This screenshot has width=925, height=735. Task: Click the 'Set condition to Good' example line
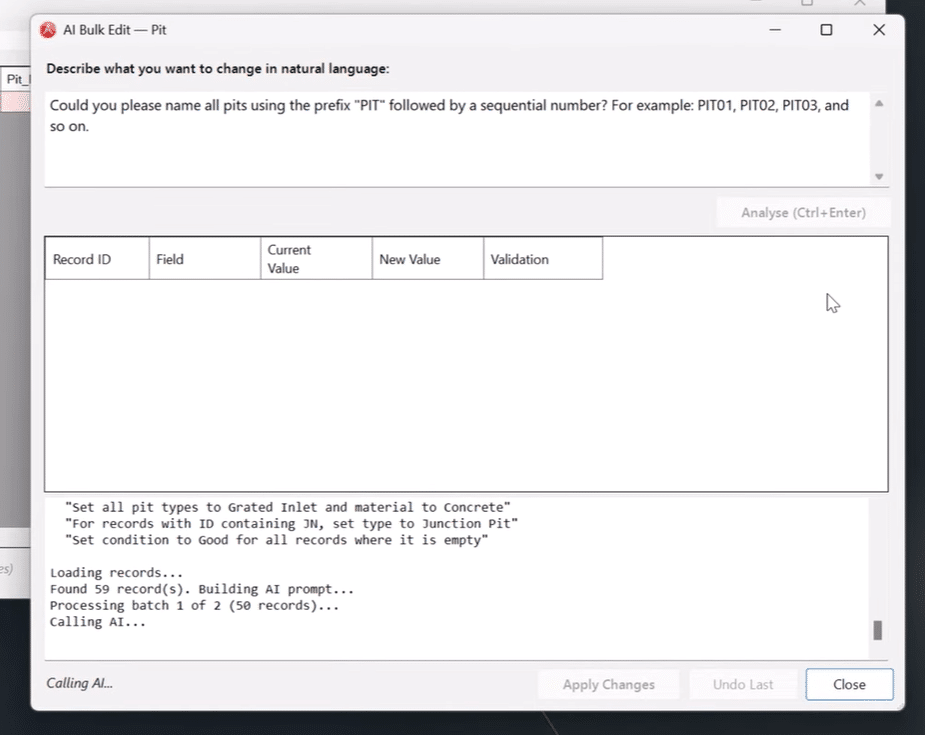coord(276,540)
